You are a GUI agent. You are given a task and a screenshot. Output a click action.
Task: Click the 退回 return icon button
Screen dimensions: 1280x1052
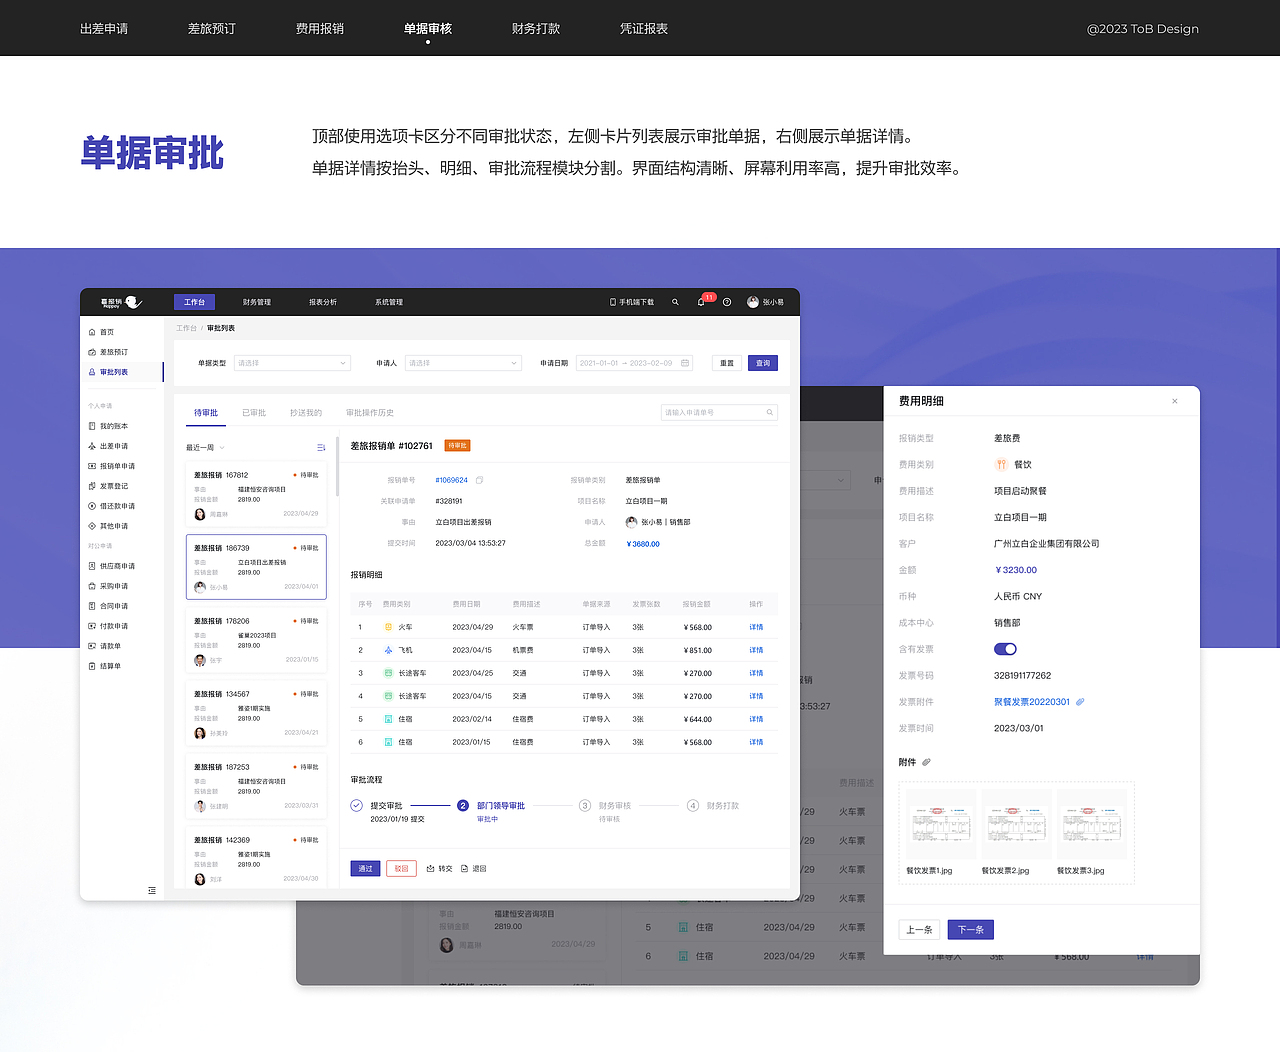pyautogui.click(x=473, y=869)
